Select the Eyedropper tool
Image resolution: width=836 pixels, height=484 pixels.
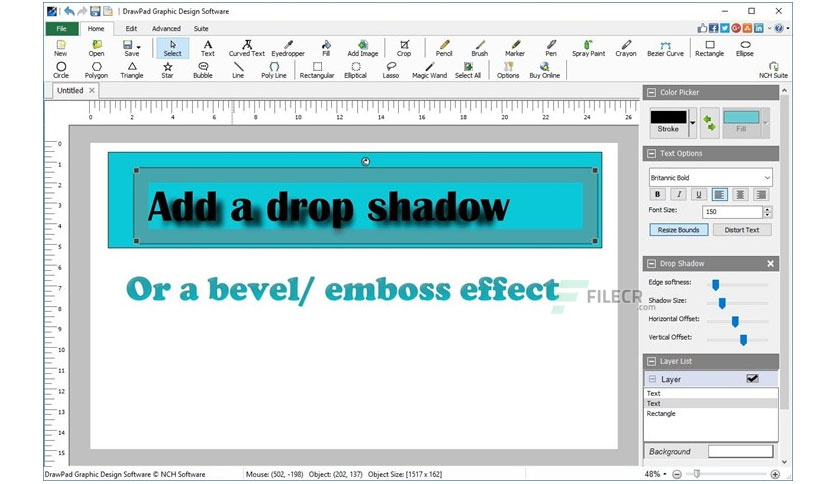288,48
